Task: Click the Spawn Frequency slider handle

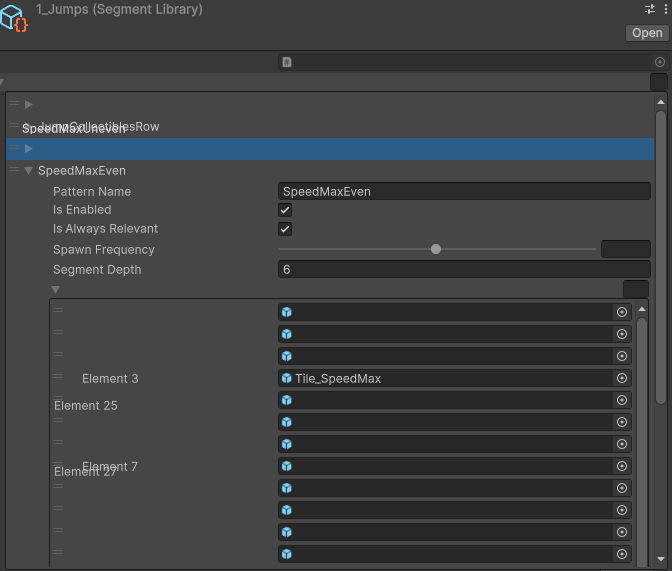Action: pyautogui.click(x=436, y=249)
